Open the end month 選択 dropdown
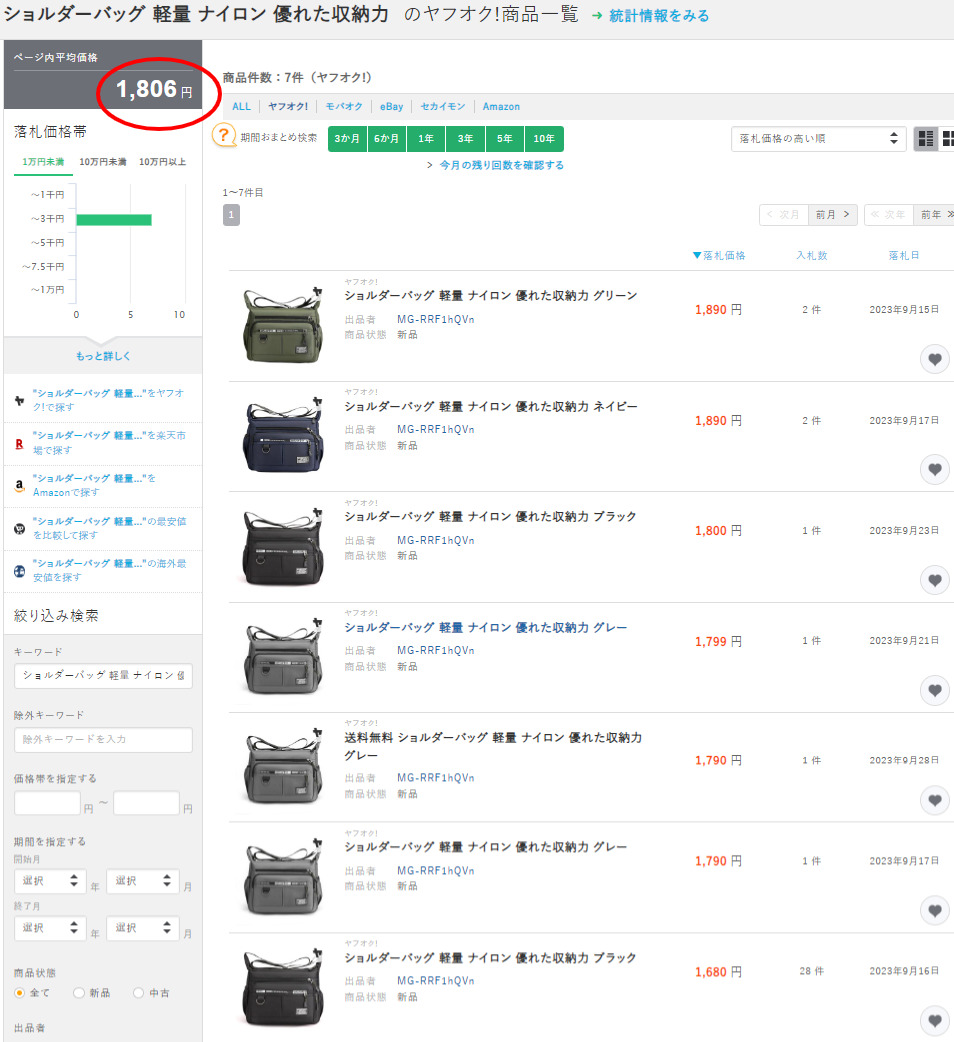 (x=142, y=929)
